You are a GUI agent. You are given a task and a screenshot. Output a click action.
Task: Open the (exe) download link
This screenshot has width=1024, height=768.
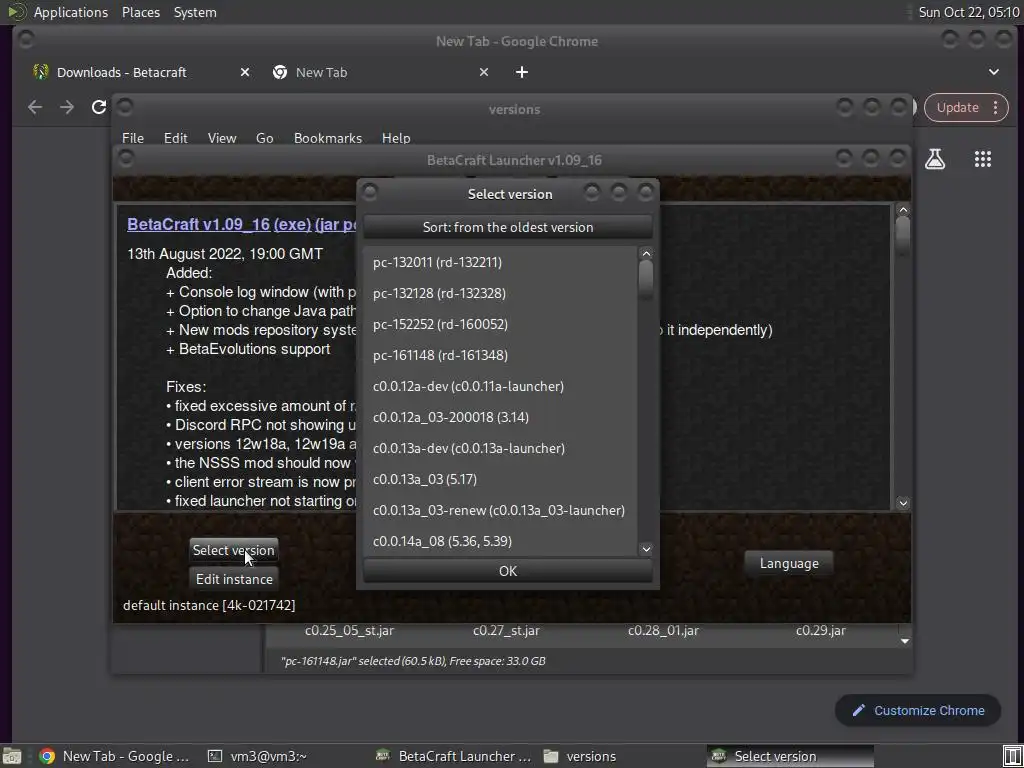(293, 224)
